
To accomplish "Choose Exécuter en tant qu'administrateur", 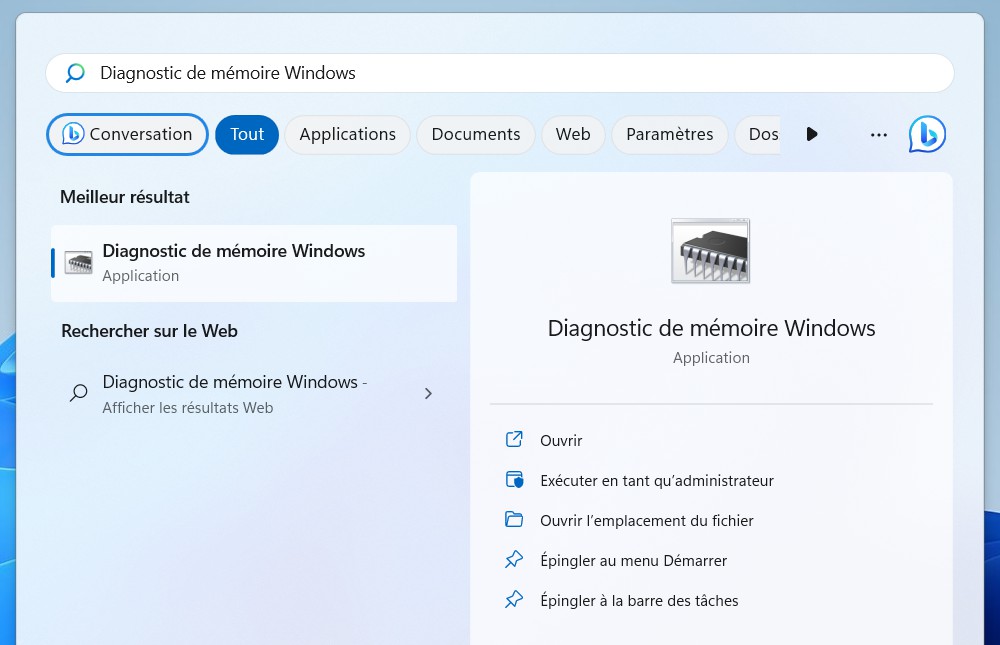I will pos(656,480).
